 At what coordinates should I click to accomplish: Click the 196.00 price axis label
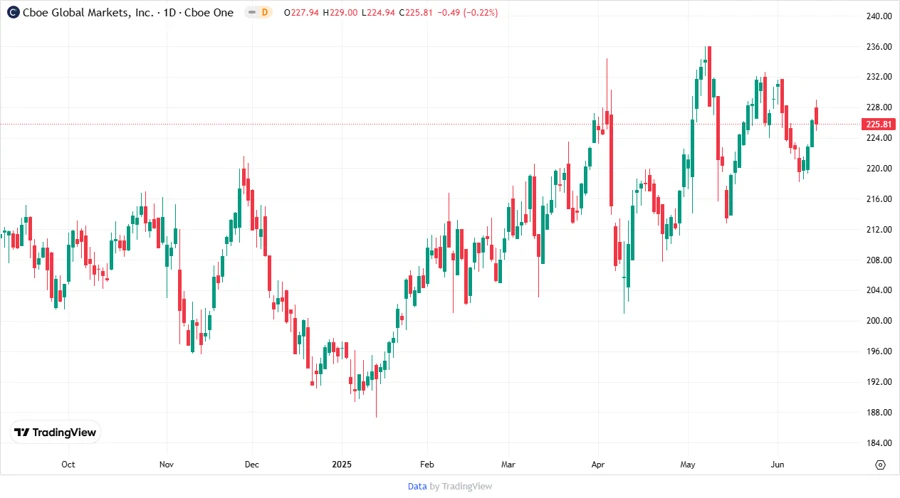click(x=879, y=351)
